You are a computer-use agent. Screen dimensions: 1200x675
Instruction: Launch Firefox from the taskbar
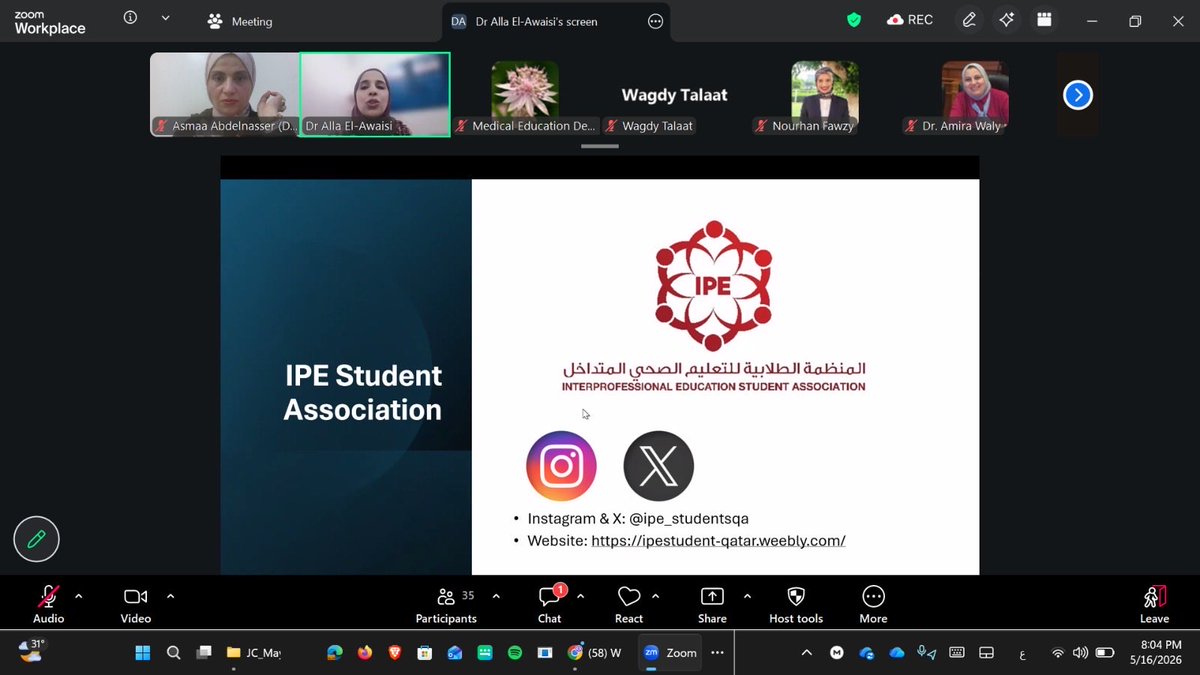pos(364,653)
